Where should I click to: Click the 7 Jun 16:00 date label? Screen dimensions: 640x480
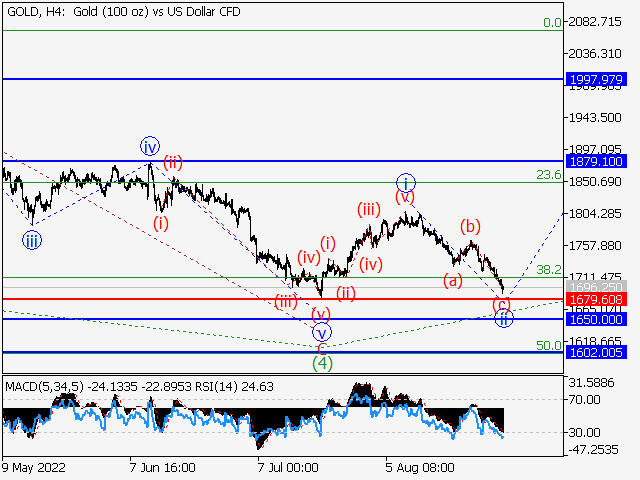162,467
